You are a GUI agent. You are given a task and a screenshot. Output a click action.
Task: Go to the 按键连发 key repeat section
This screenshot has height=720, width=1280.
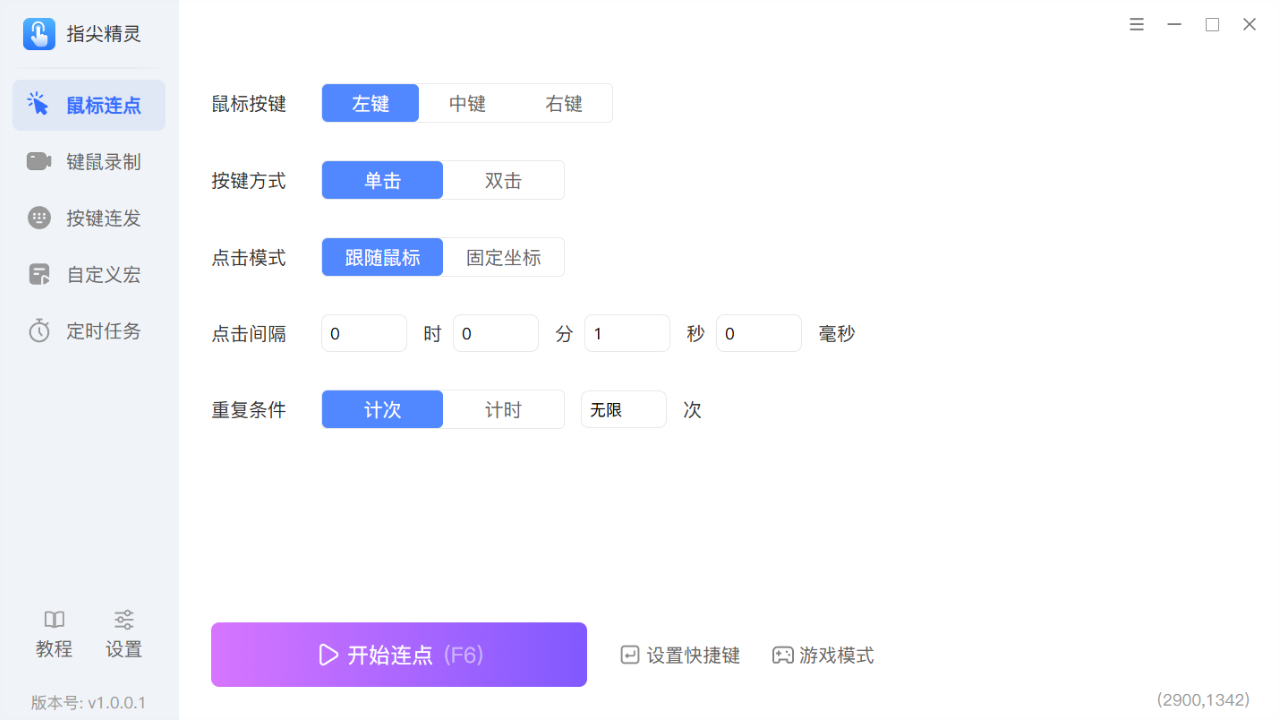tap(89, 218)
